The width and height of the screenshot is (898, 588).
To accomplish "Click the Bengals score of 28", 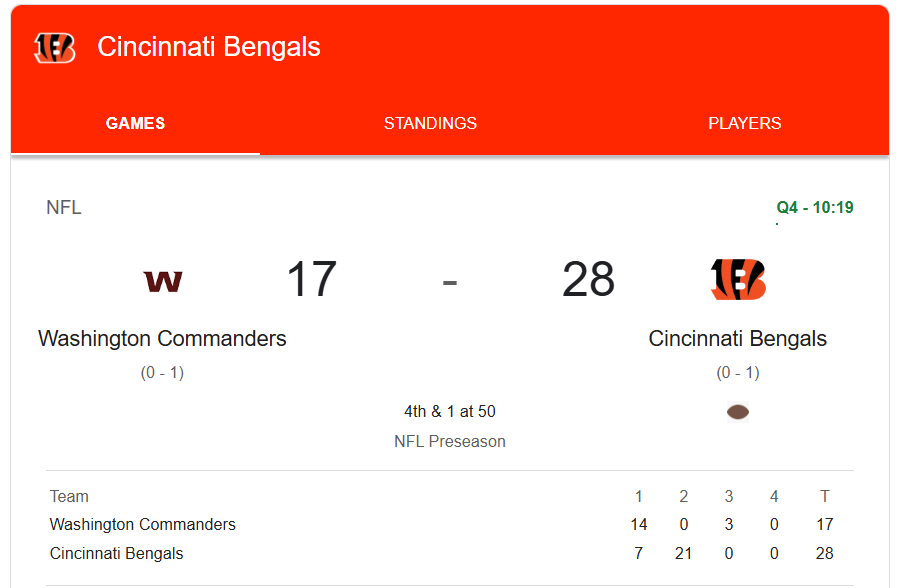I will (588, 279).
